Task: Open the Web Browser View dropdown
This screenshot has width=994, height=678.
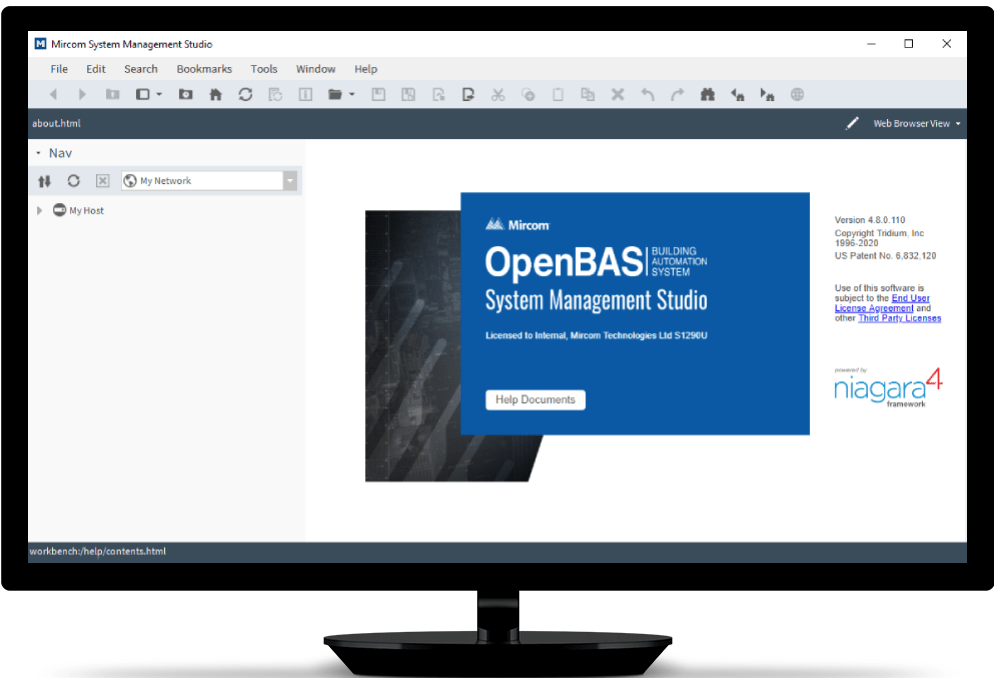Action: [x=917, y=124]
